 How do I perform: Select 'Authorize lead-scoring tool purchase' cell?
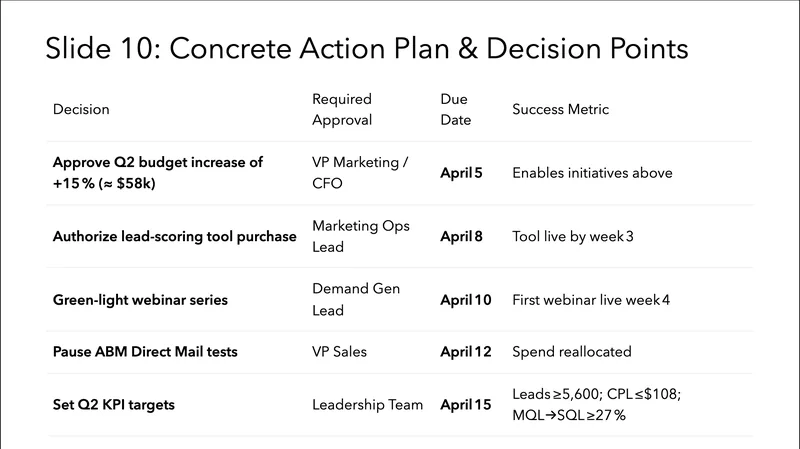coord(174,236)
